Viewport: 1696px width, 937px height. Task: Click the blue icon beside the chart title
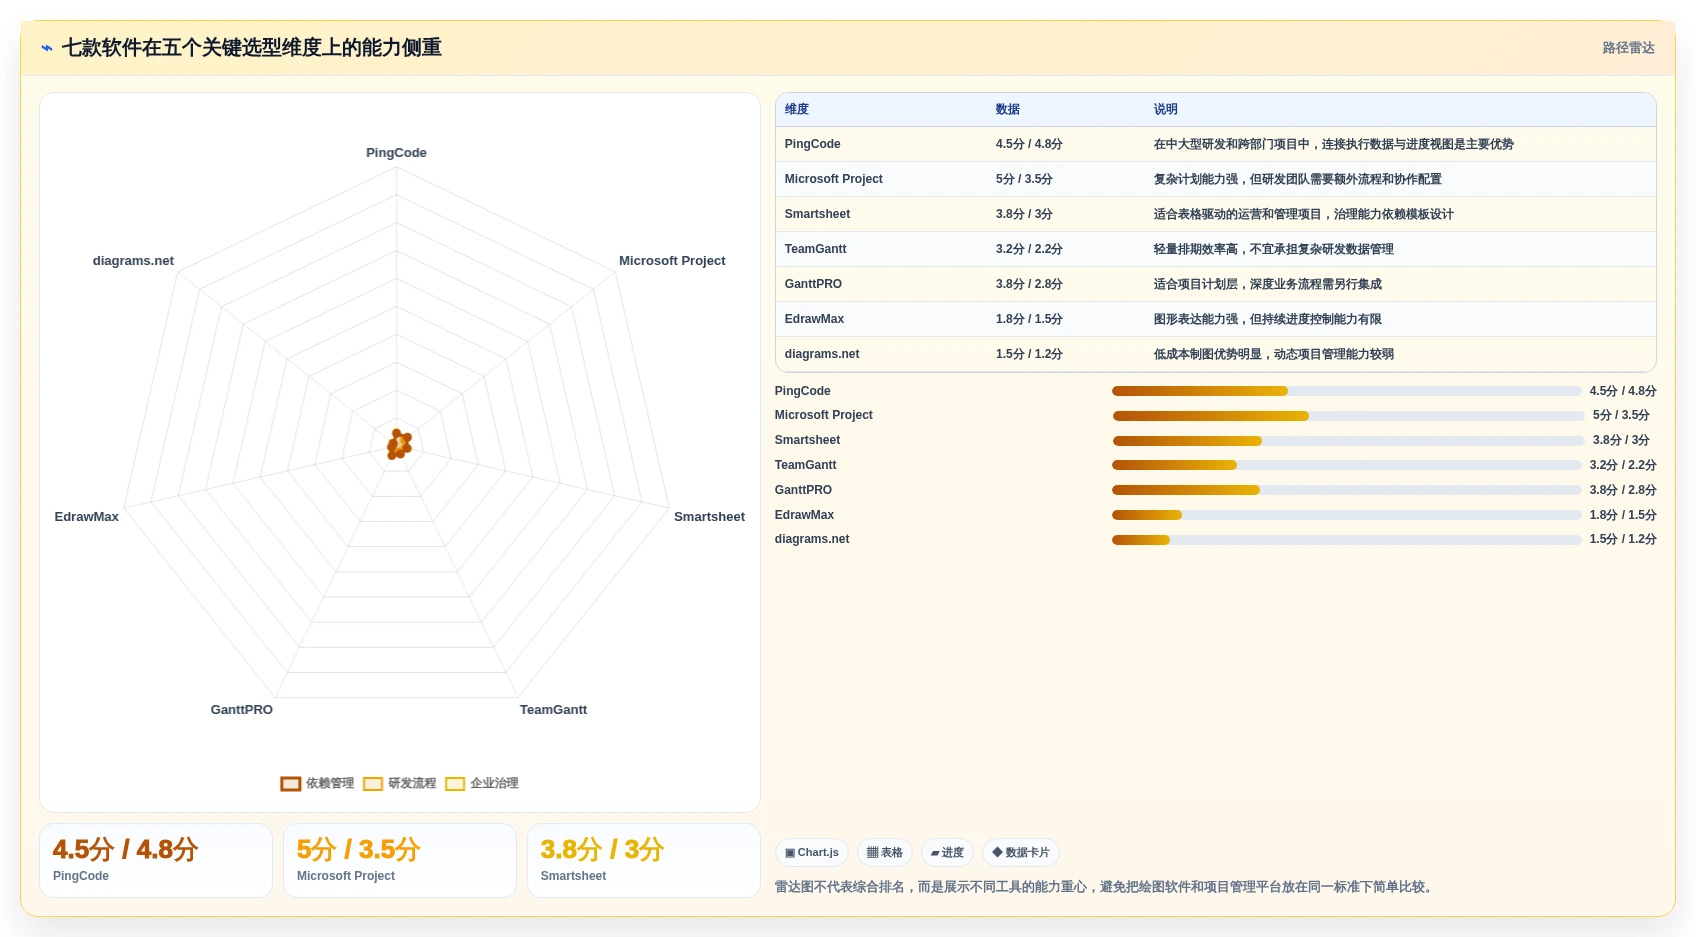47,48
